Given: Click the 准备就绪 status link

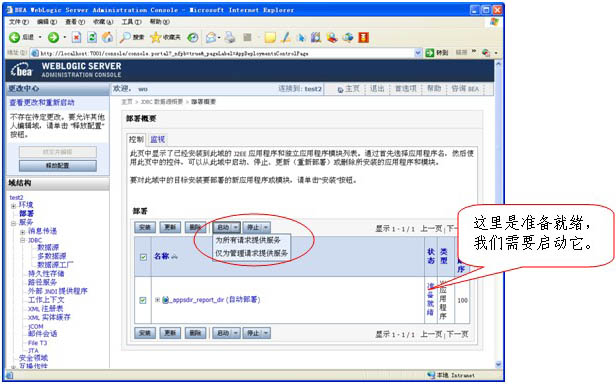Looking at the screenshot, I should pos(431,299).
